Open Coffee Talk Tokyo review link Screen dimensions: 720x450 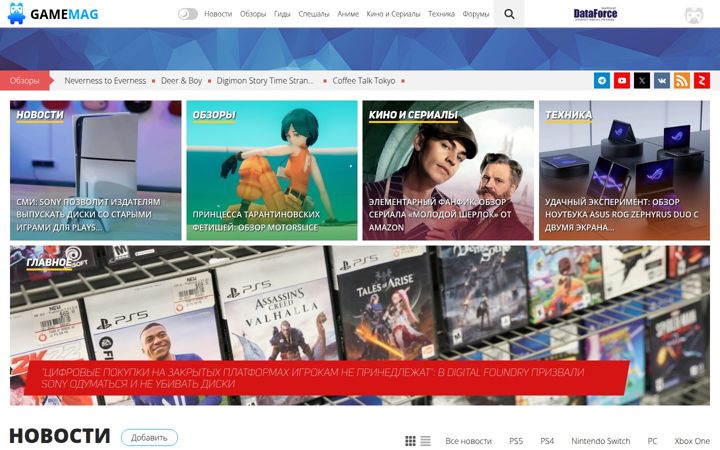[364, 81]
